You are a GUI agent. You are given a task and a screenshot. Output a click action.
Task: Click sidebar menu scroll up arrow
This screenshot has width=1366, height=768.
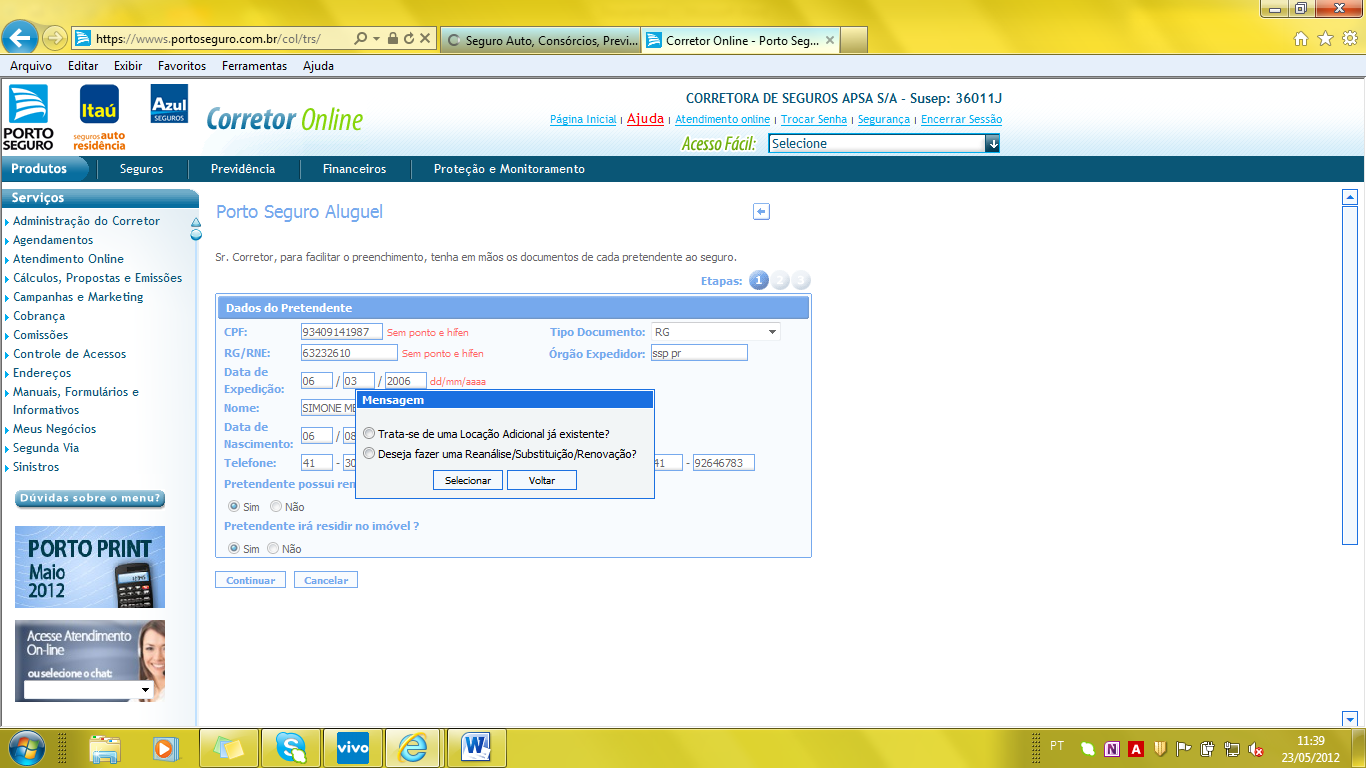[196, 222]
